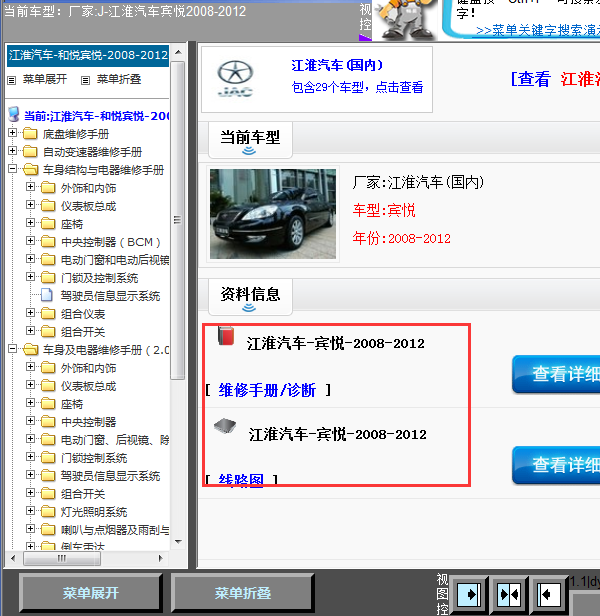600x616 pixels.
Task: Click the wifi-style mark under 资料信息
Action: point(249,308)
